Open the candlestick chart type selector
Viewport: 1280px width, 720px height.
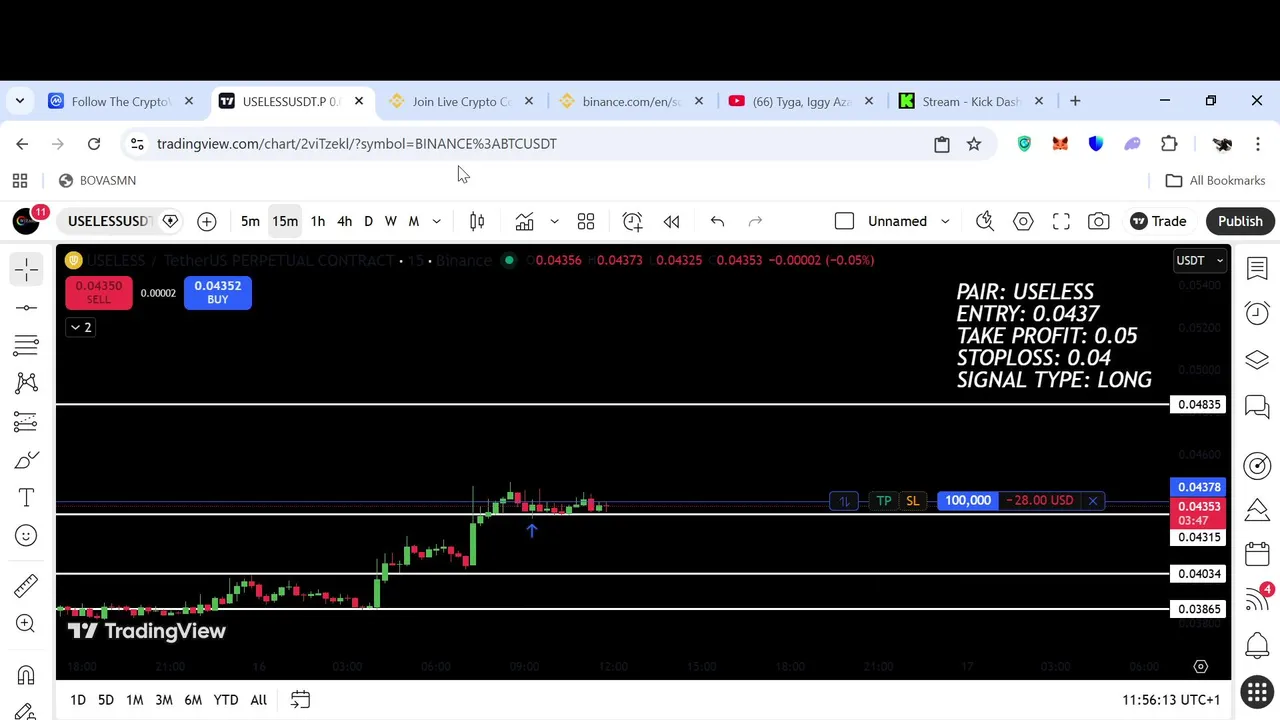(477, 221)
